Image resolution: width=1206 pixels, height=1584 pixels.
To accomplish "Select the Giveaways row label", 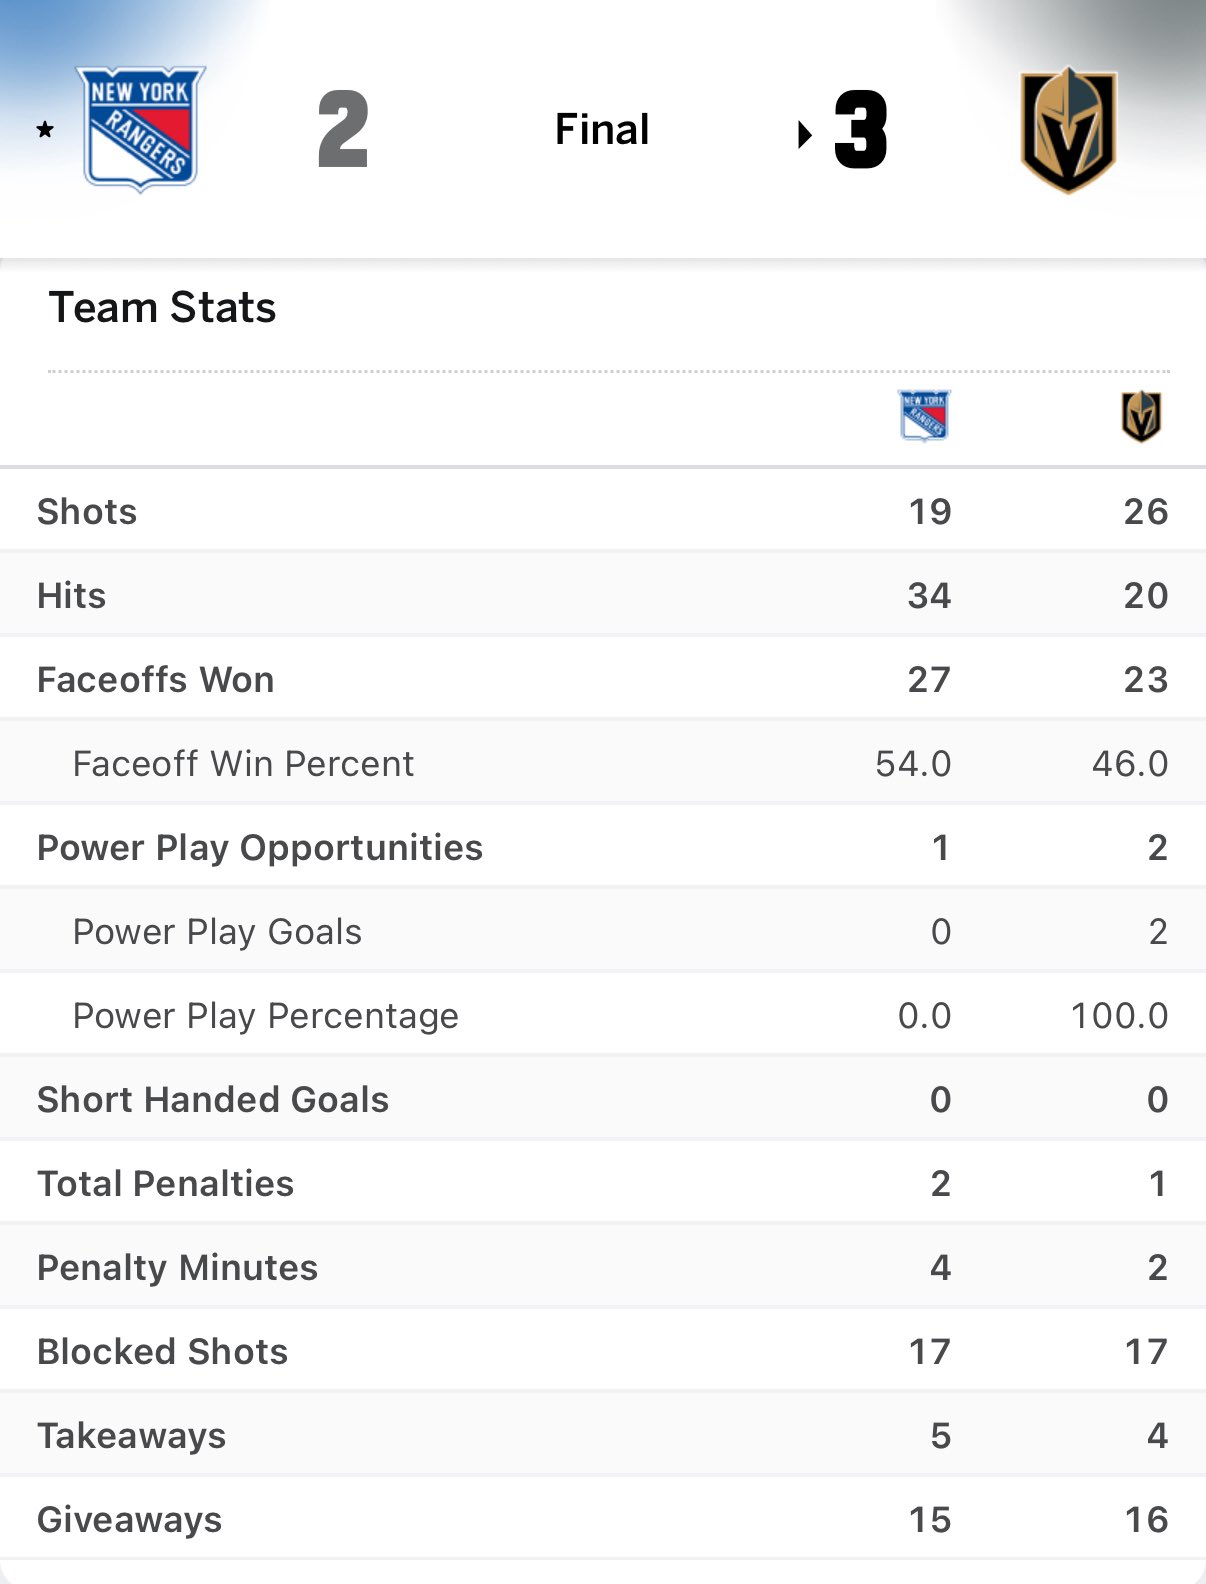I will coord(129,1519).
